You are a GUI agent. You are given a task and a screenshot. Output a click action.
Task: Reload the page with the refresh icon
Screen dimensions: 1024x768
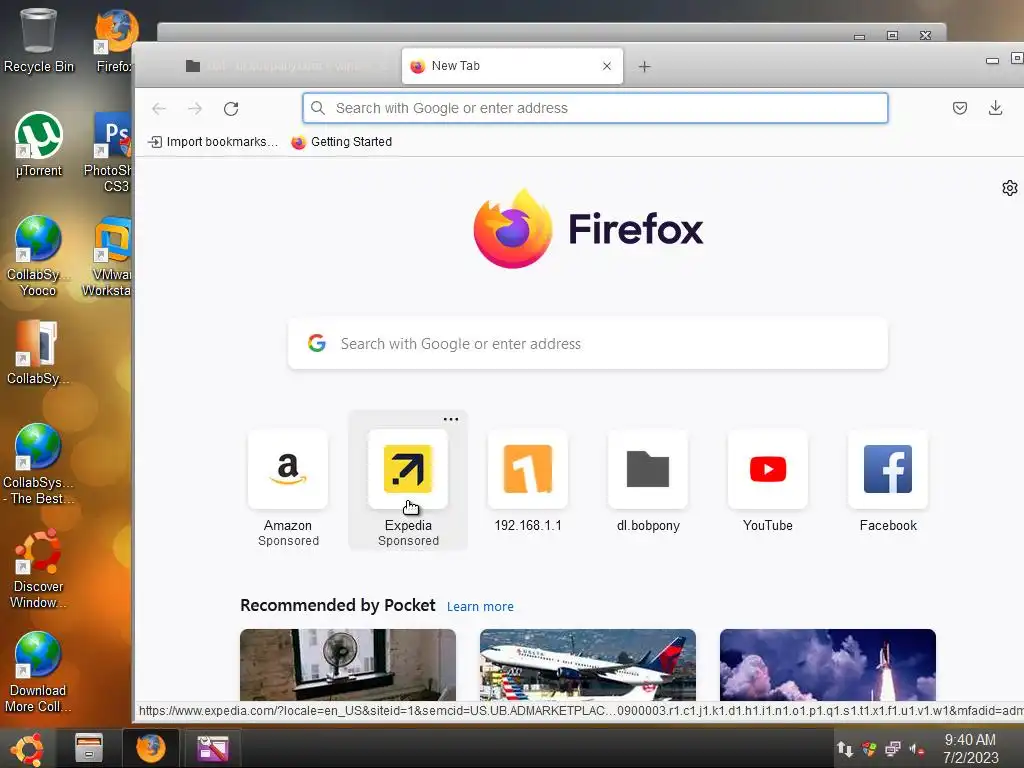coord(231,108)
